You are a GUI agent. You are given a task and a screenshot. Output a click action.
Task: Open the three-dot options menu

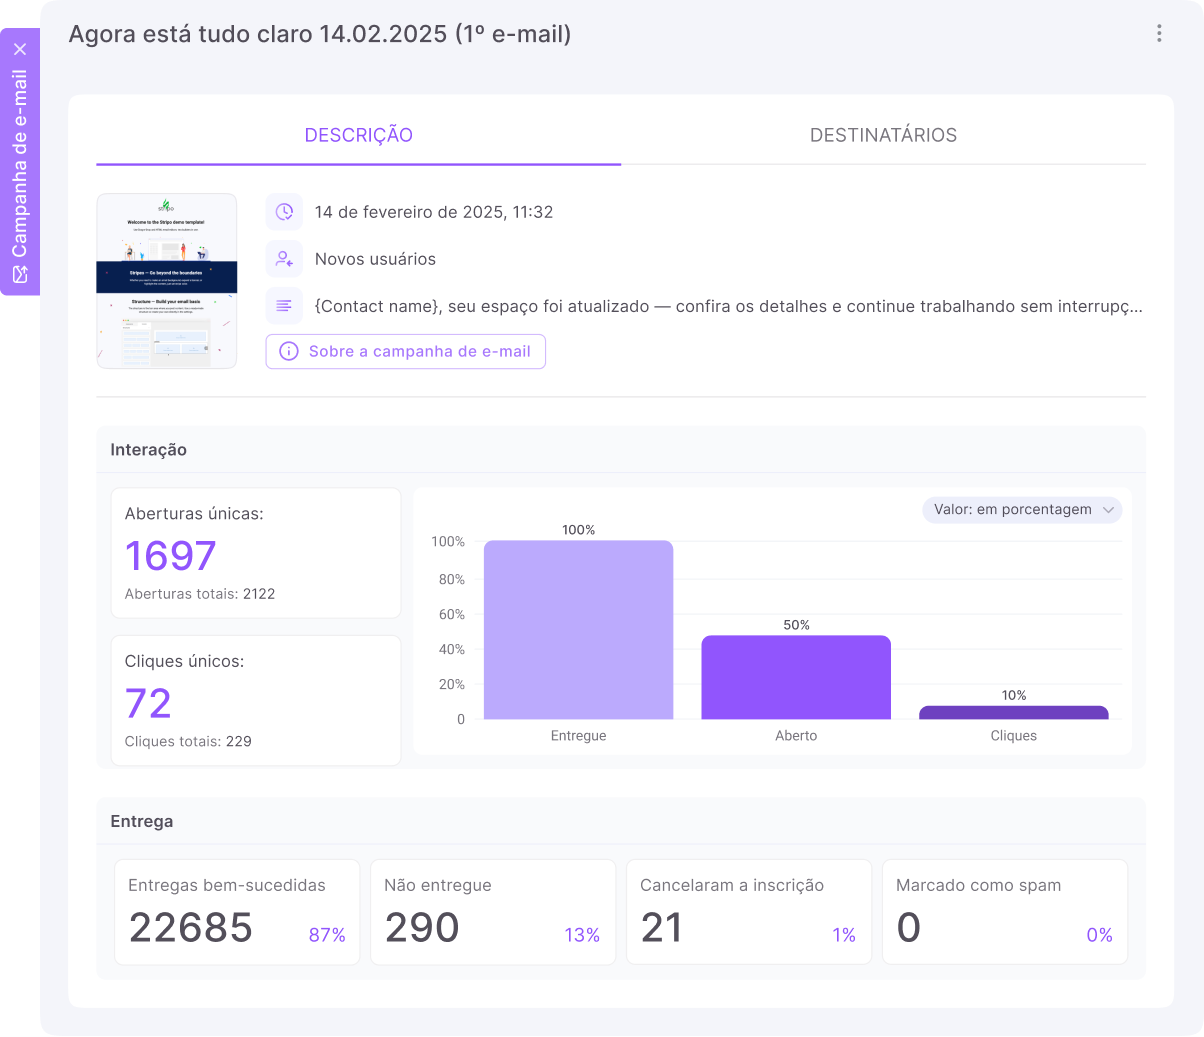pyautogui.click(x=1159, y=33)
